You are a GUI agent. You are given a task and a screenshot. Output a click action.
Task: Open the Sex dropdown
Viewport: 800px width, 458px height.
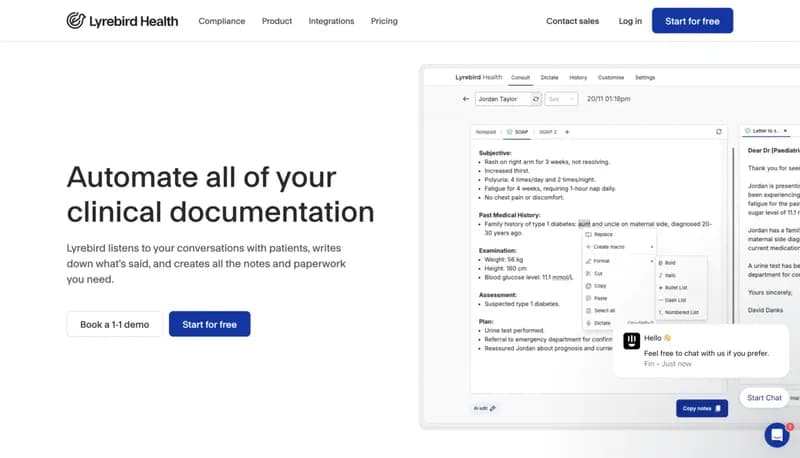561,99
